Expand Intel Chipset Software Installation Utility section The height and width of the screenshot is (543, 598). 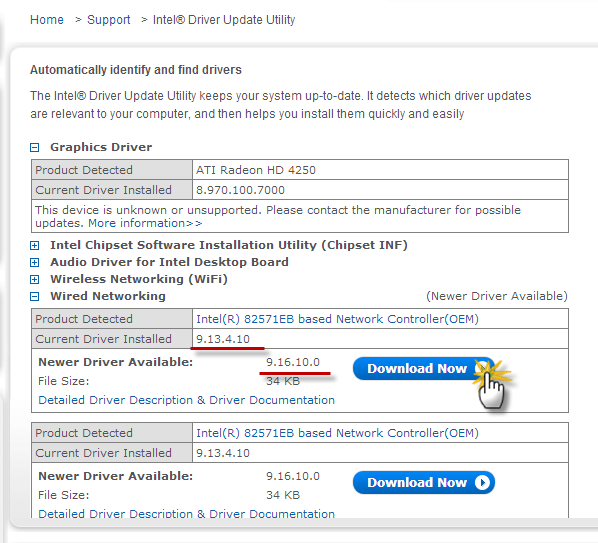[35, 246]
